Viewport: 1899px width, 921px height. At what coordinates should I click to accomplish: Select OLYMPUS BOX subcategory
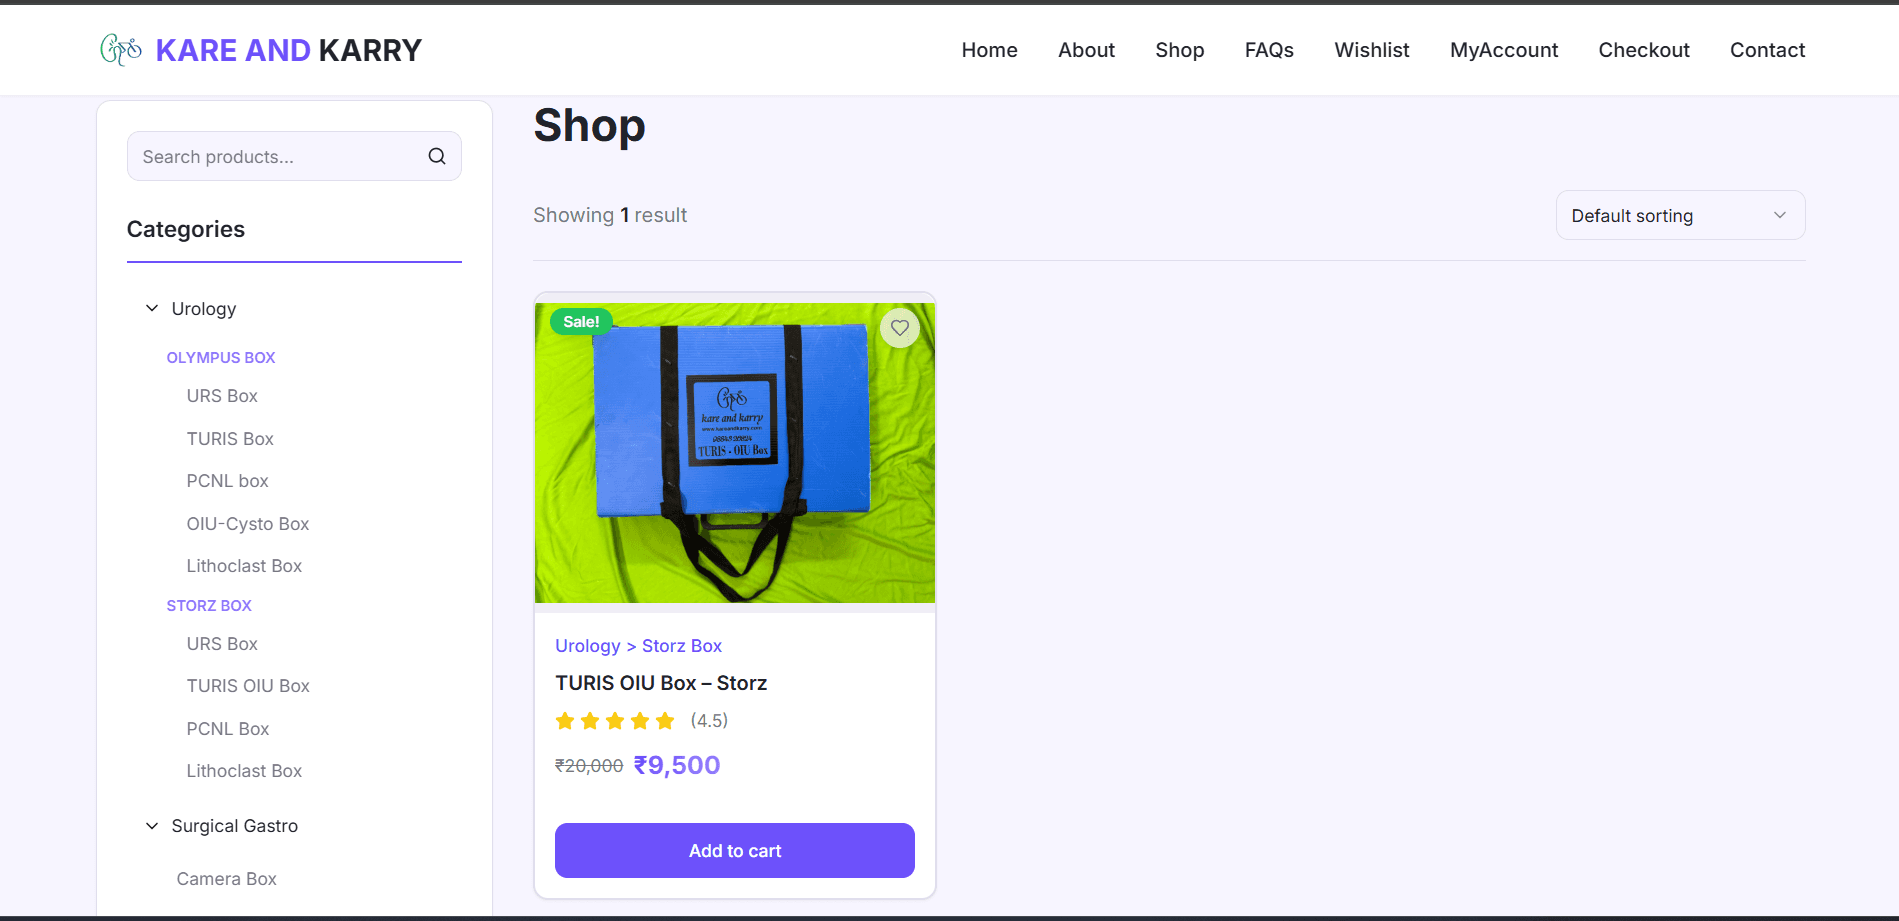point(221,358)
